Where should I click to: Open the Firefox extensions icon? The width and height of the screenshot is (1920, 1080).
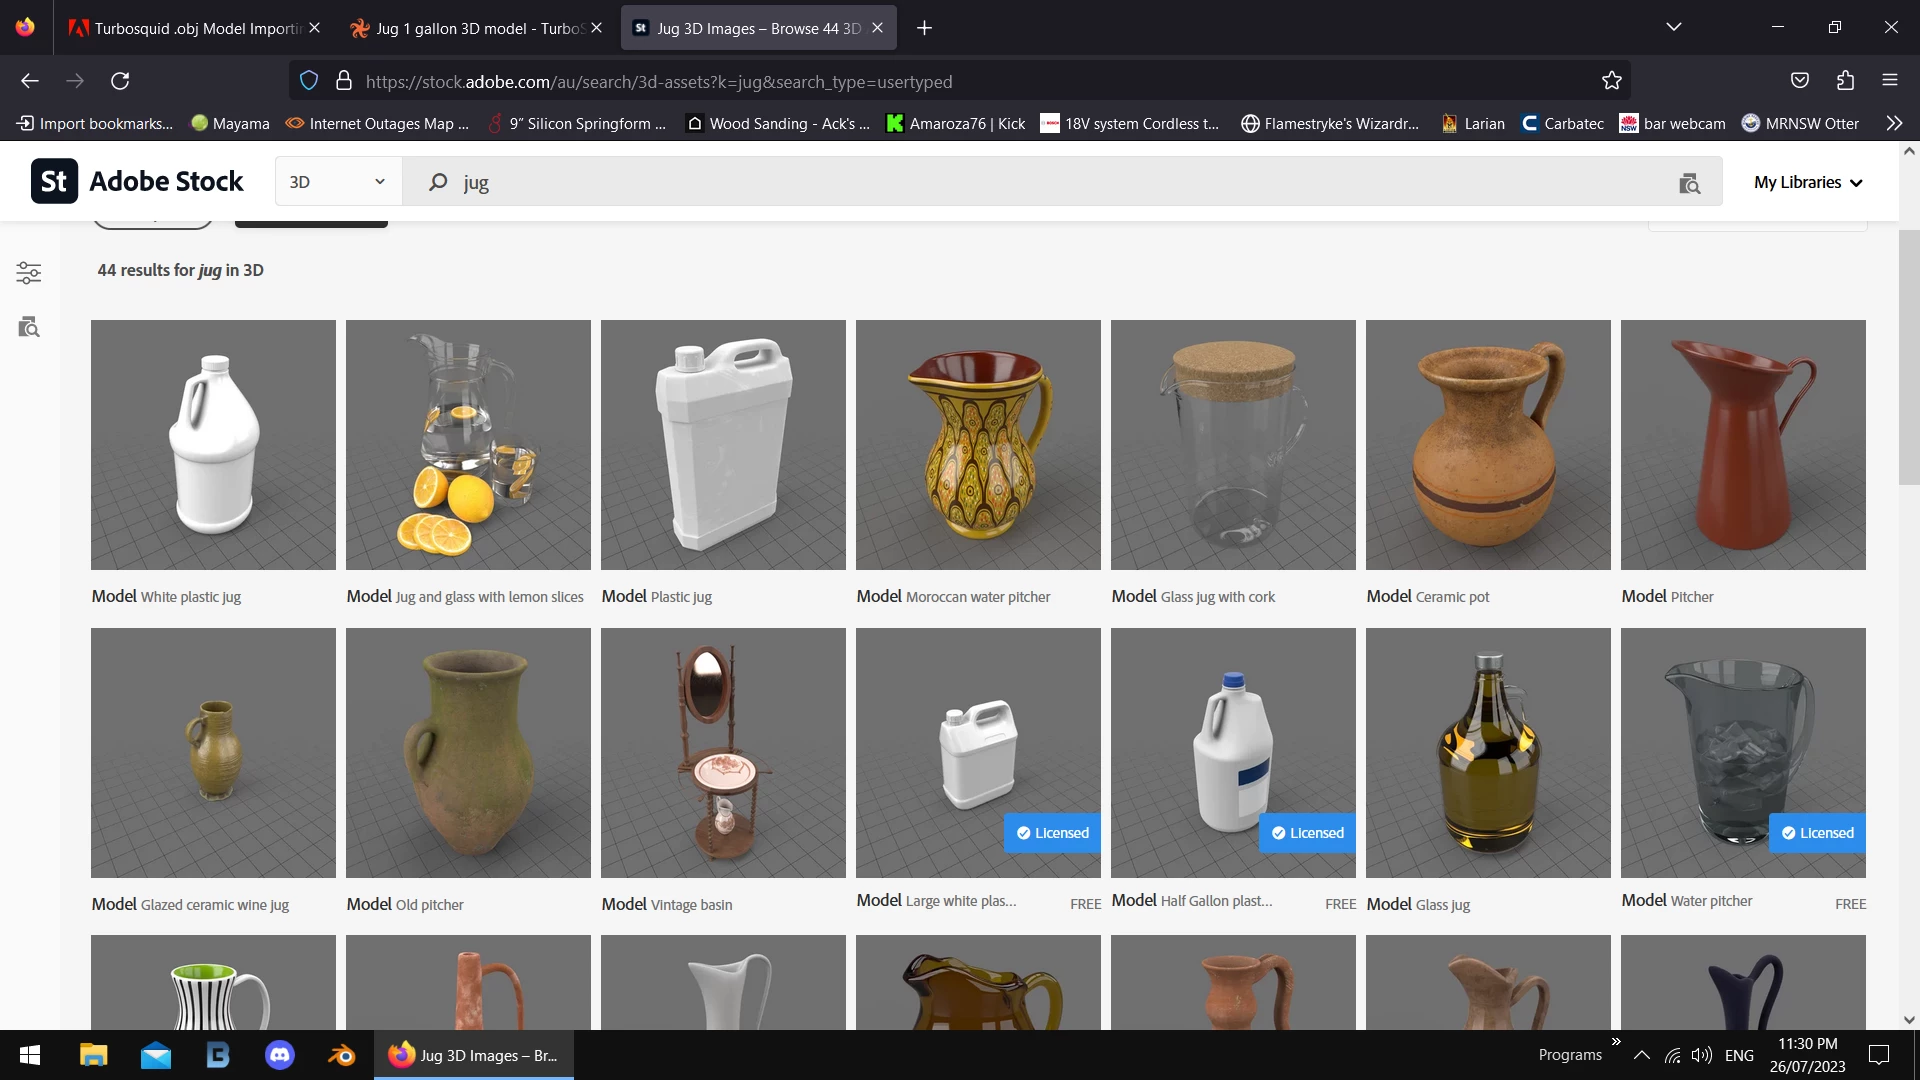coord(1845,81)
